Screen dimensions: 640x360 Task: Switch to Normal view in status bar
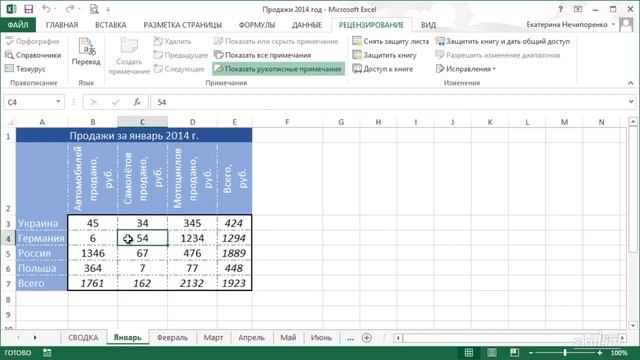[x=469, y=353]
